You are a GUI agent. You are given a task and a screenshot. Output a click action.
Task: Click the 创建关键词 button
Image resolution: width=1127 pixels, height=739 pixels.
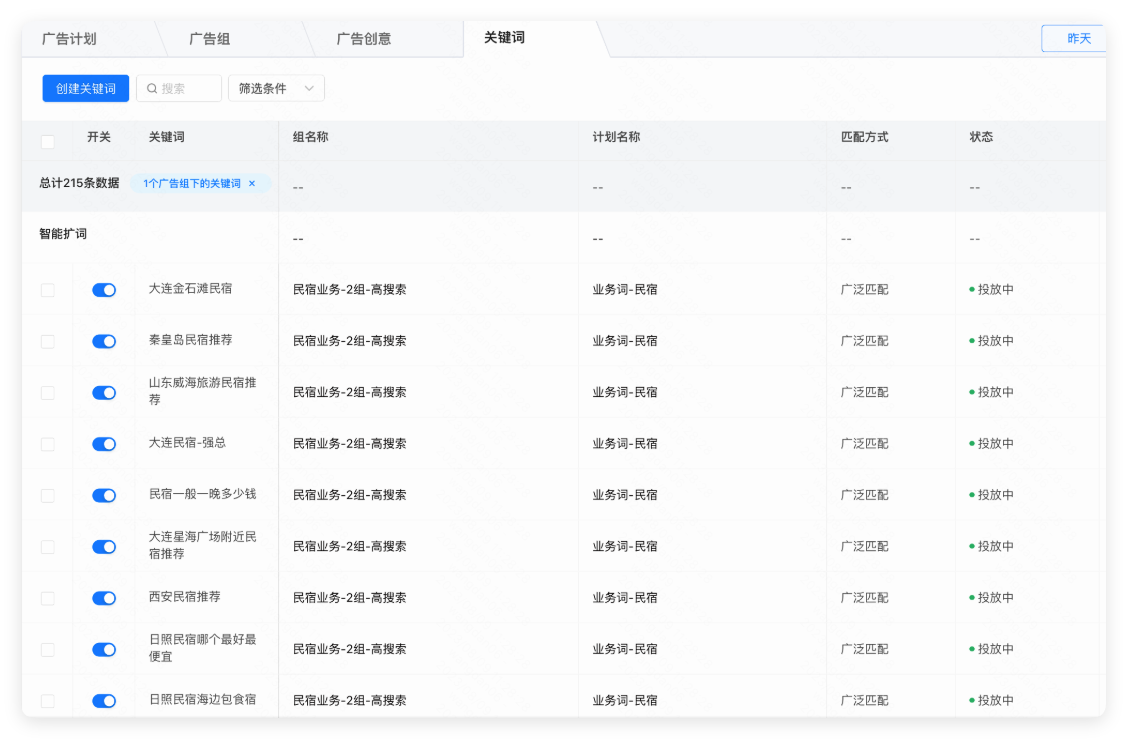pos(86,88)
